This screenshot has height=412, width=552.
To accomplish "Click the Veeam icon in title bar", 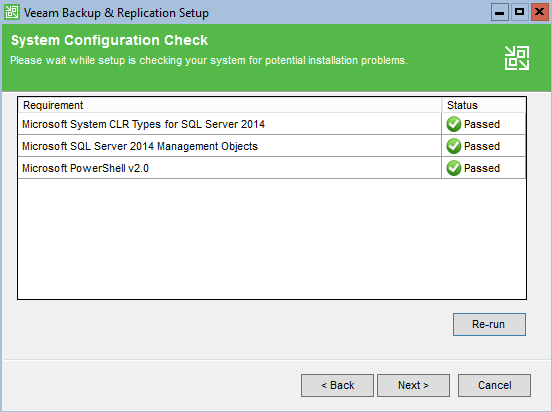I will pyautogui.click(x=12, y=12).
